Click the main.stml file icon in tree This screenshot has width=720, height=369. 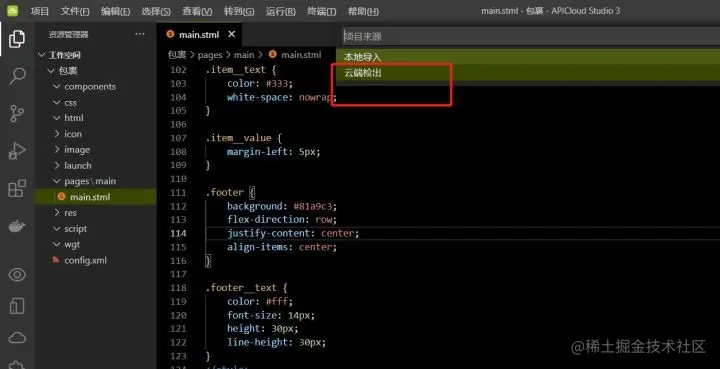[62, 196]
